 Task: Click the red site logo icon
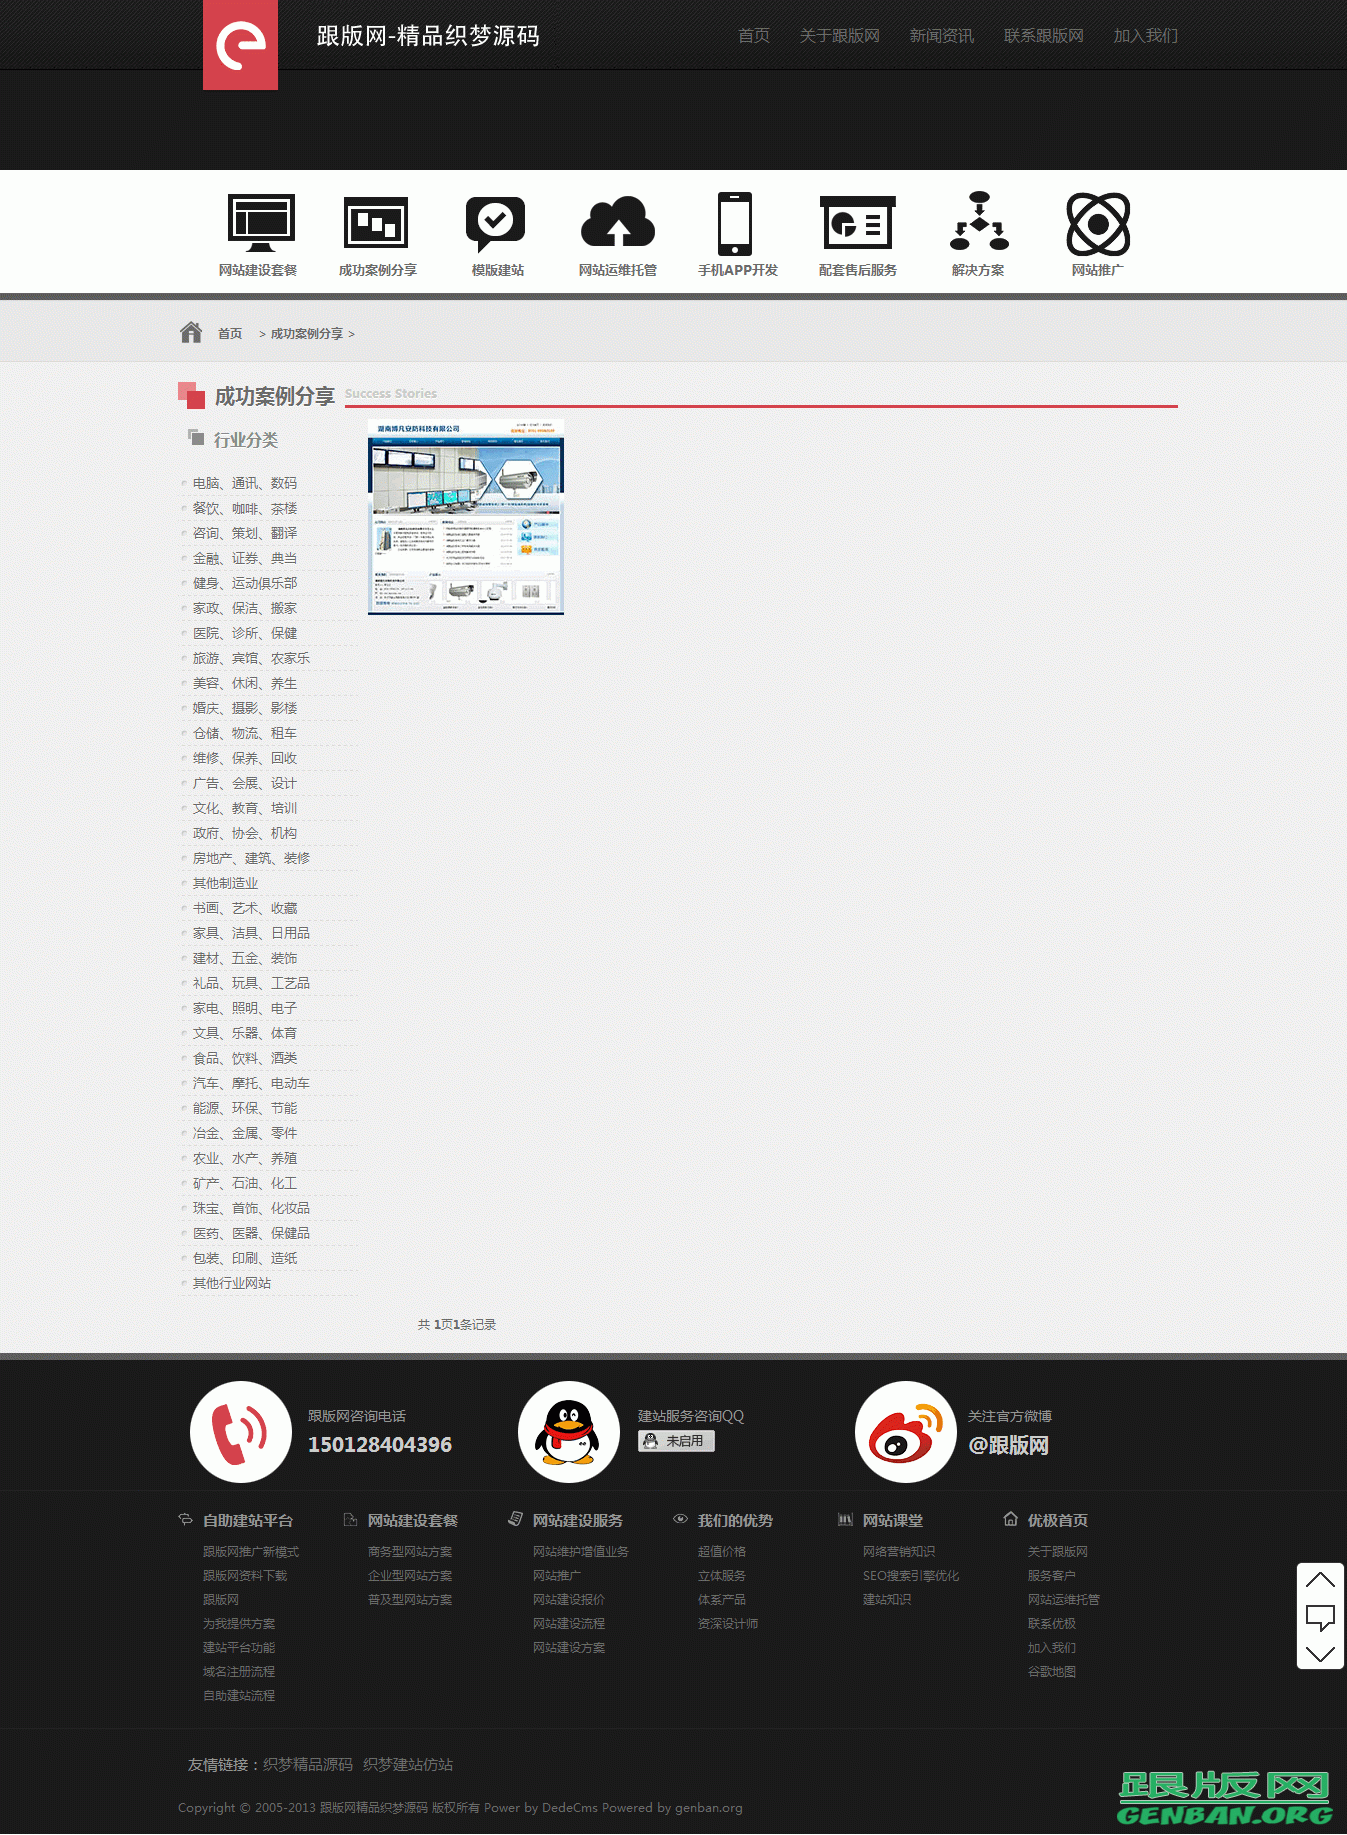(x=240, y=44)
